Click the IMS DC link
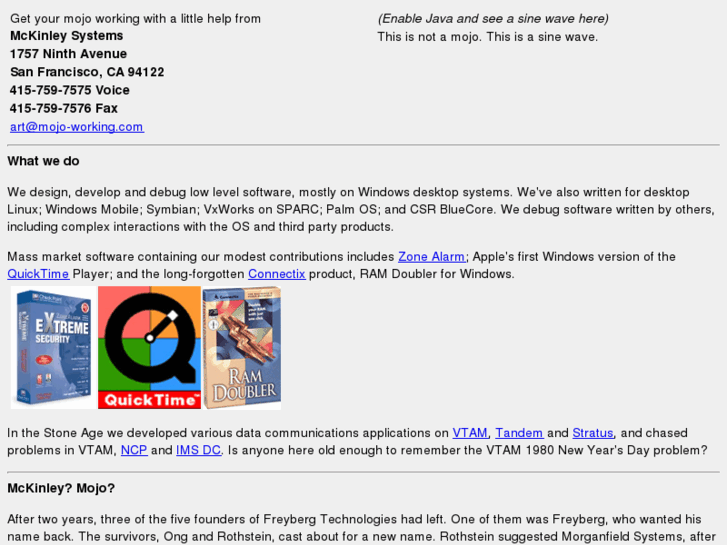 pos(198,450)
